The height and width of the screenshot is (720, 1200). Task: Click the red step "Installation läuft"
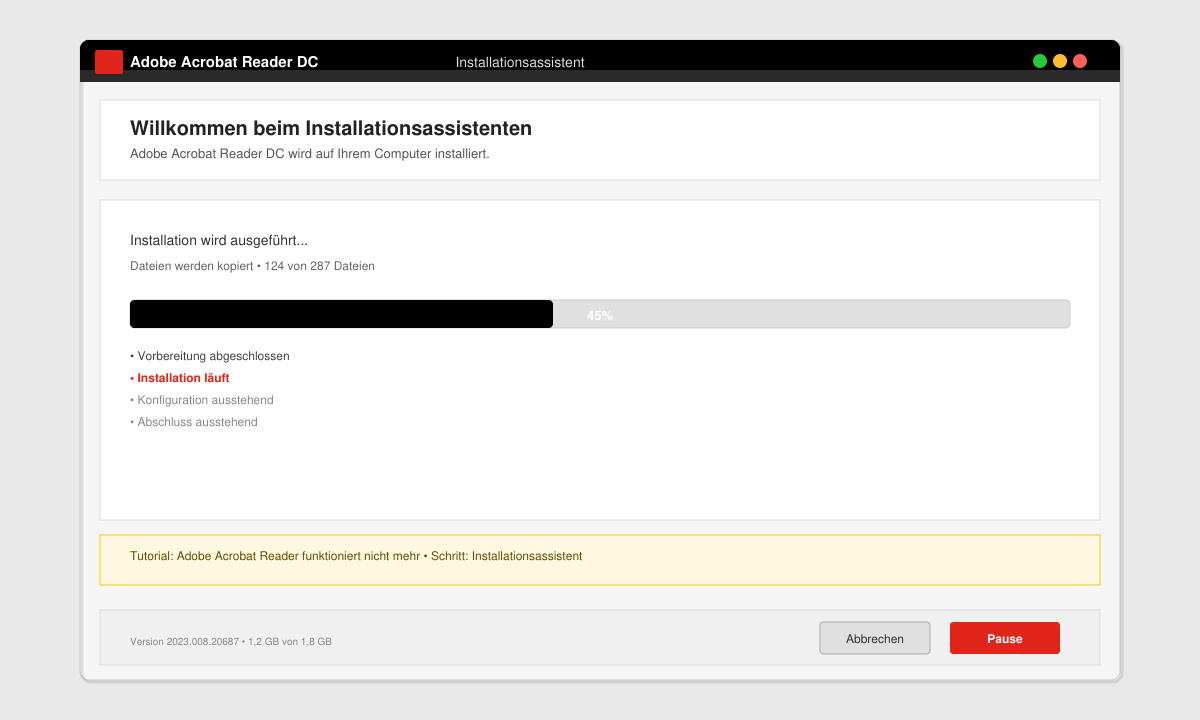point(180,378)
